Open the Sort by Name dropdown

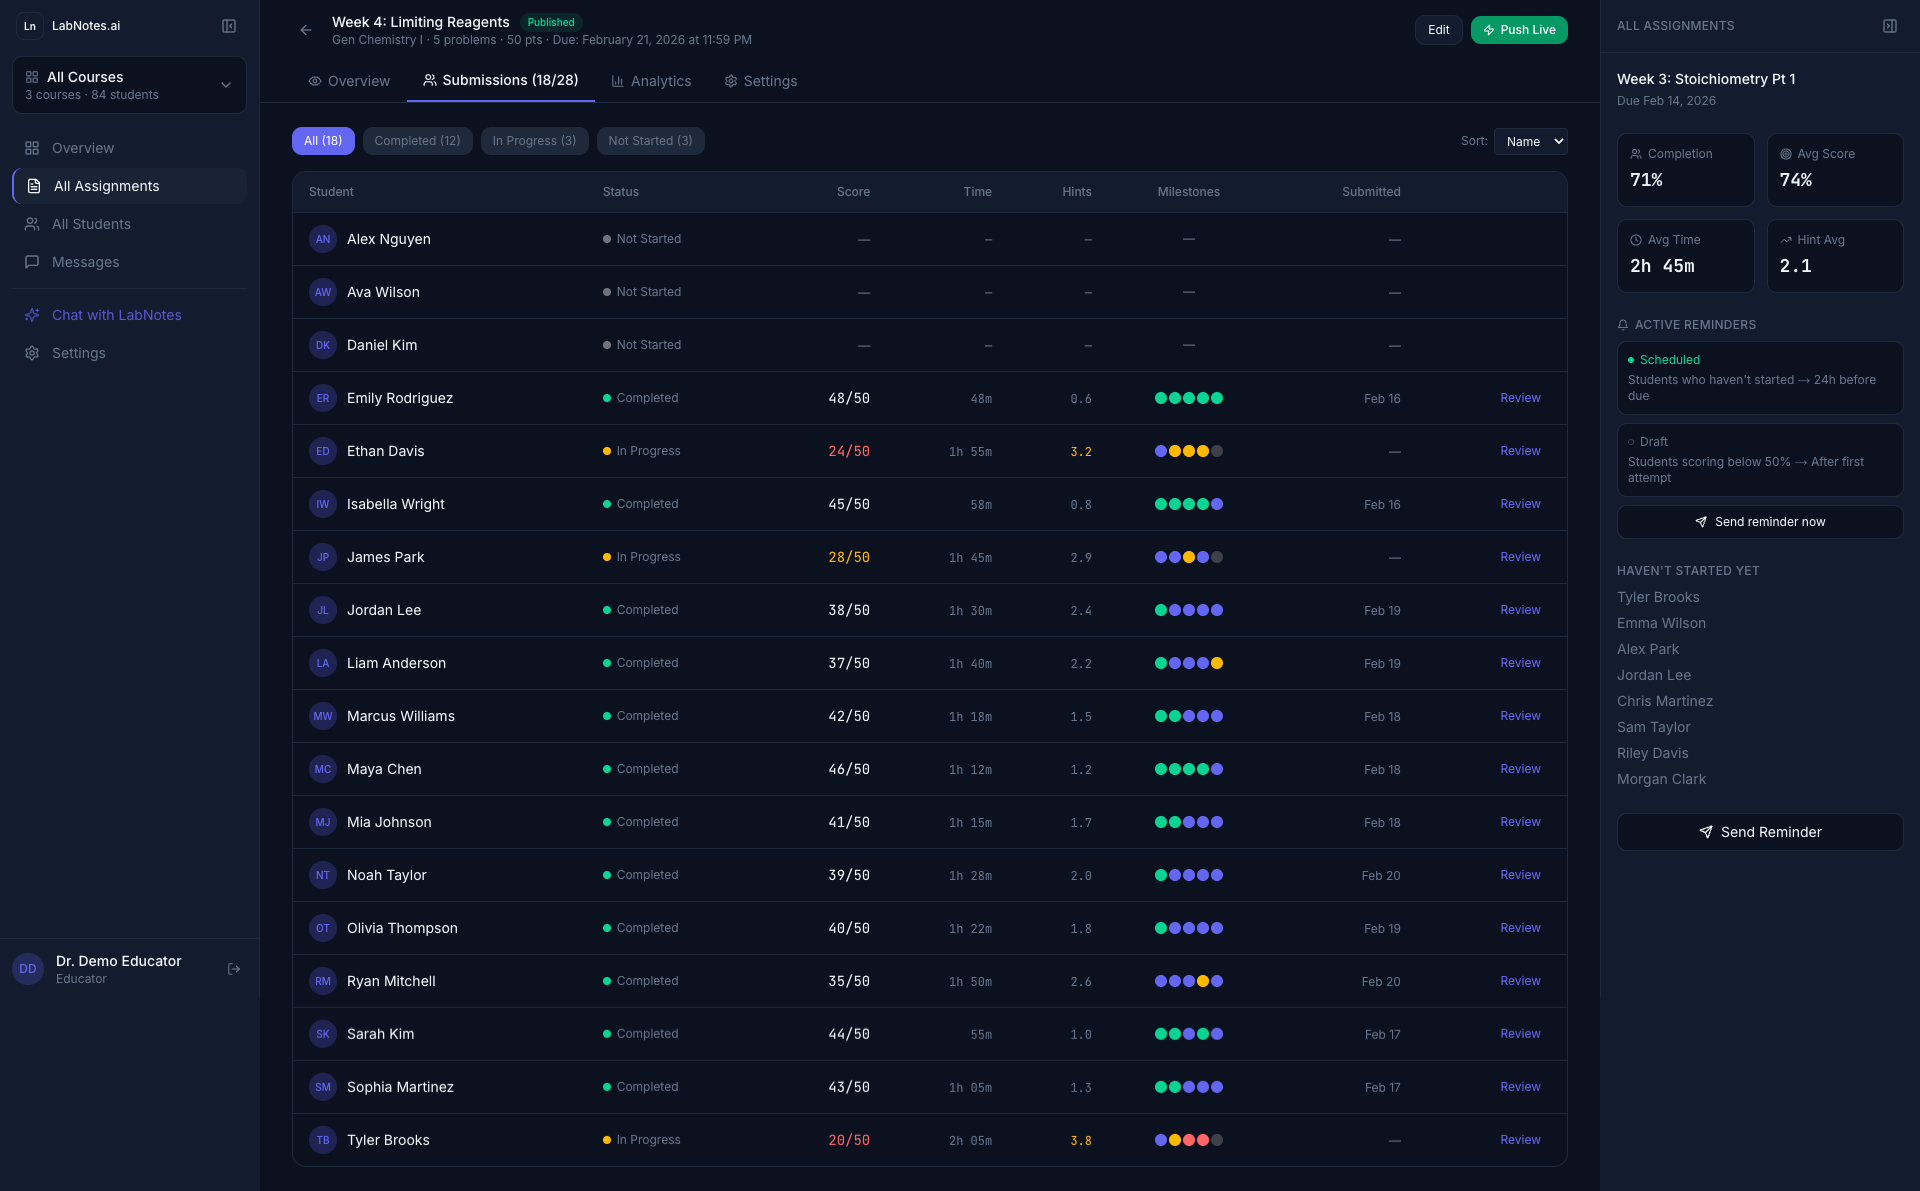1530,142
